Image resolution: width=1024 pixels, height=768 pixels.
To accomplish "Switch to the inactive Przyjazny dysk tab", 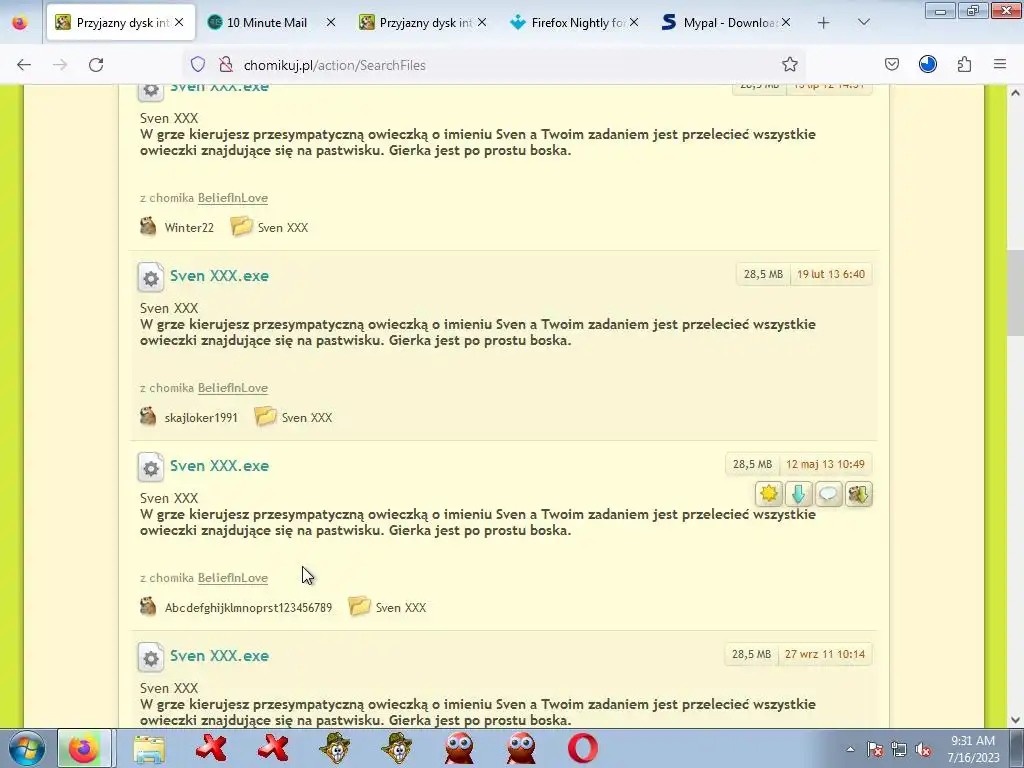I will click(423, 23).
